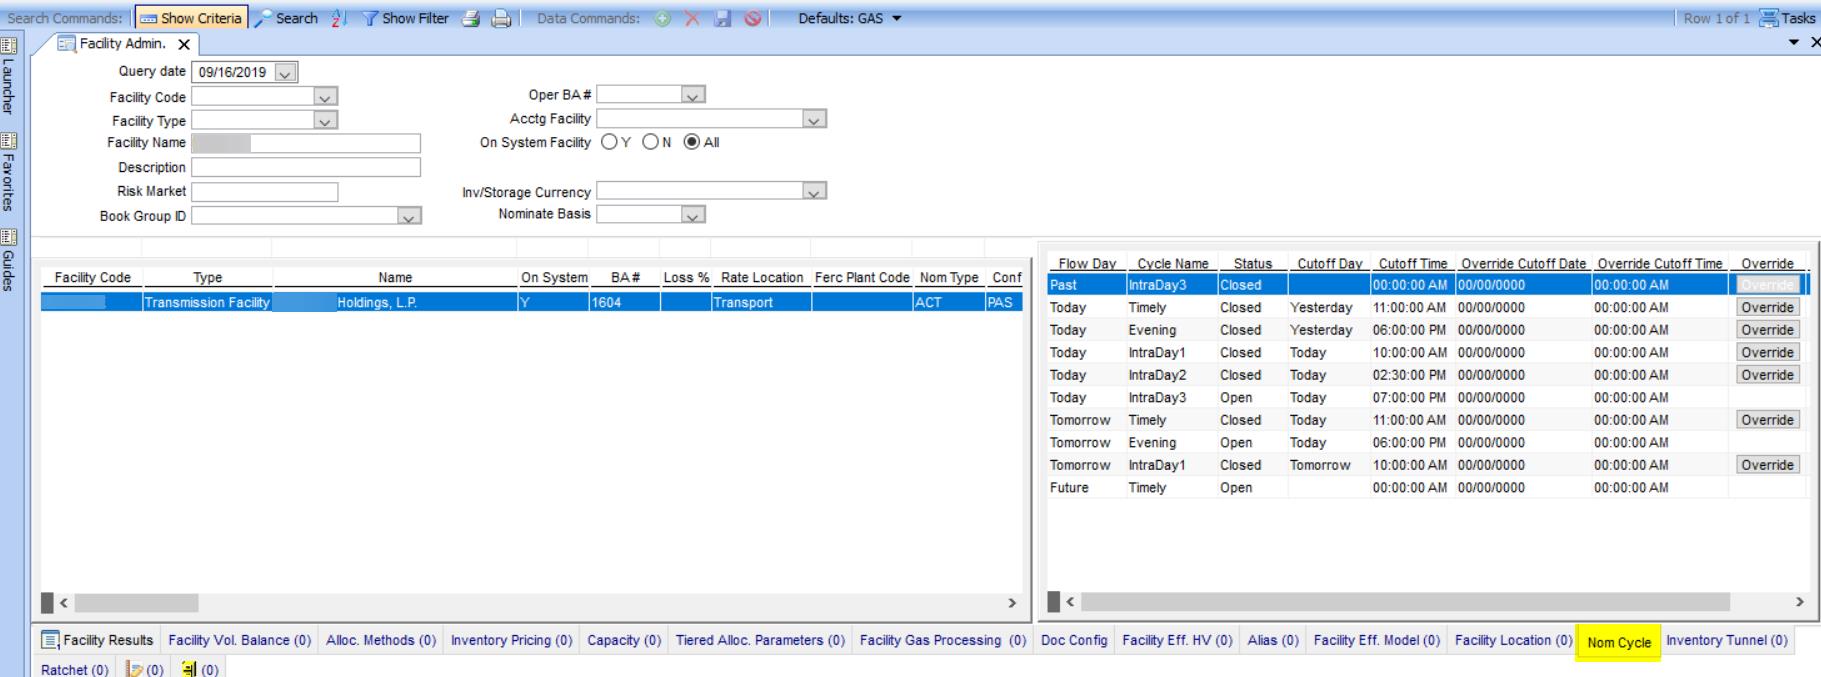Switch to the Nom Cycle tab
This screenshot has height=677, width=1821.
coord(1618,642)
